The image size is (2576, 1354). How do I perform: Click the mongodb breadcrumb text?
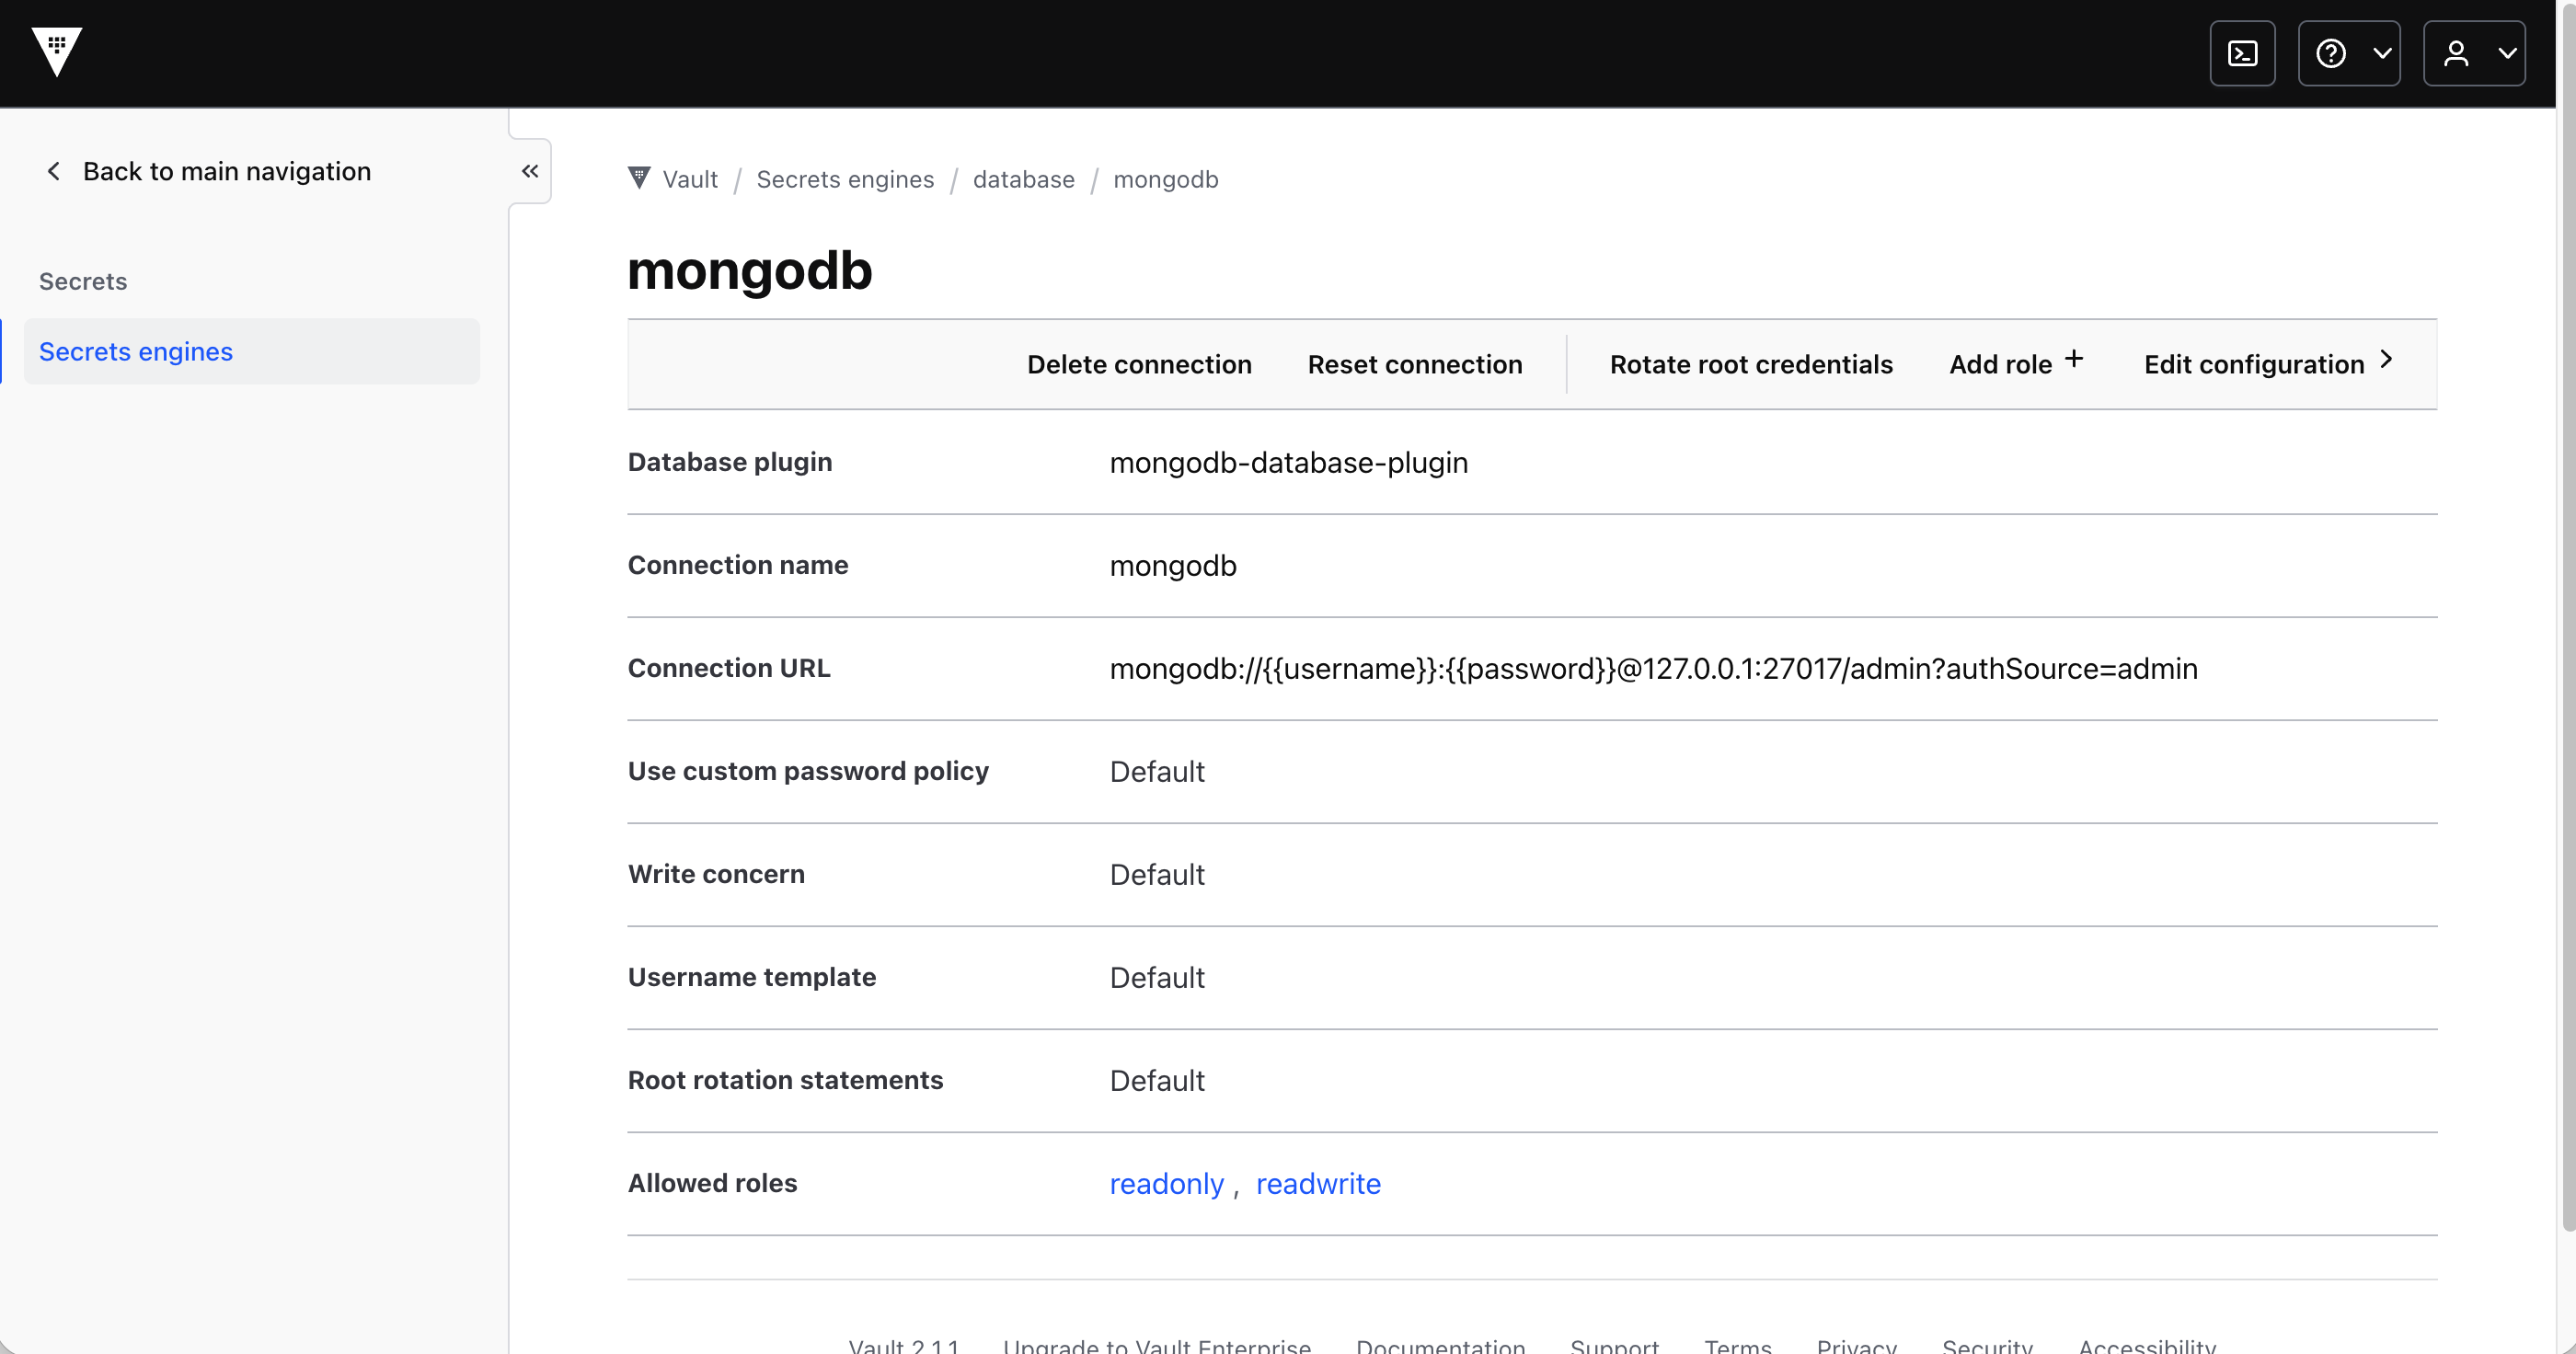[1165, 179]
